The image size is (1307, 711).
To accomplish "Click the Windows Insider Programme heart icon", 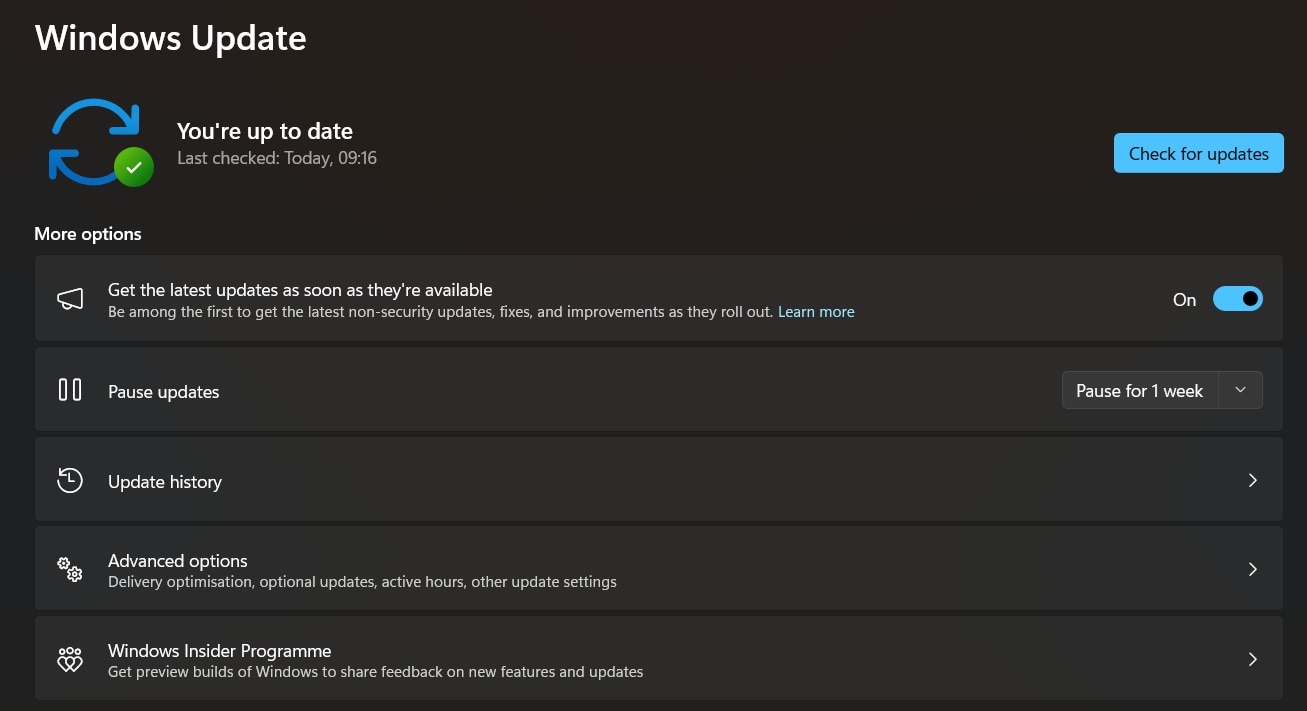I will click(69, 659).
